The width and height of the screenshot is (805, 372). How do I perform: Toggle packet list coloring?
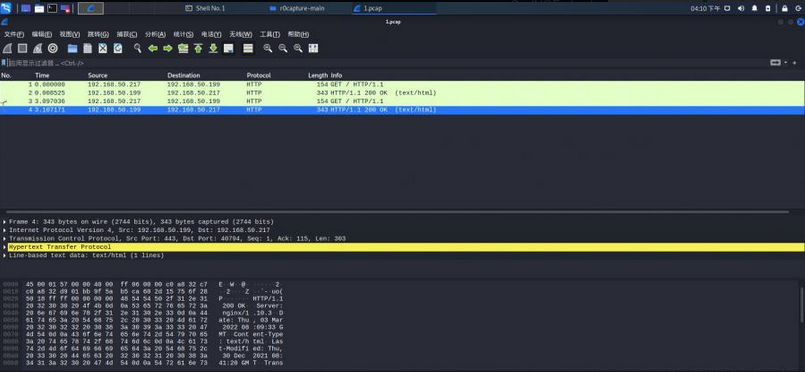click(x=248, y=48)
